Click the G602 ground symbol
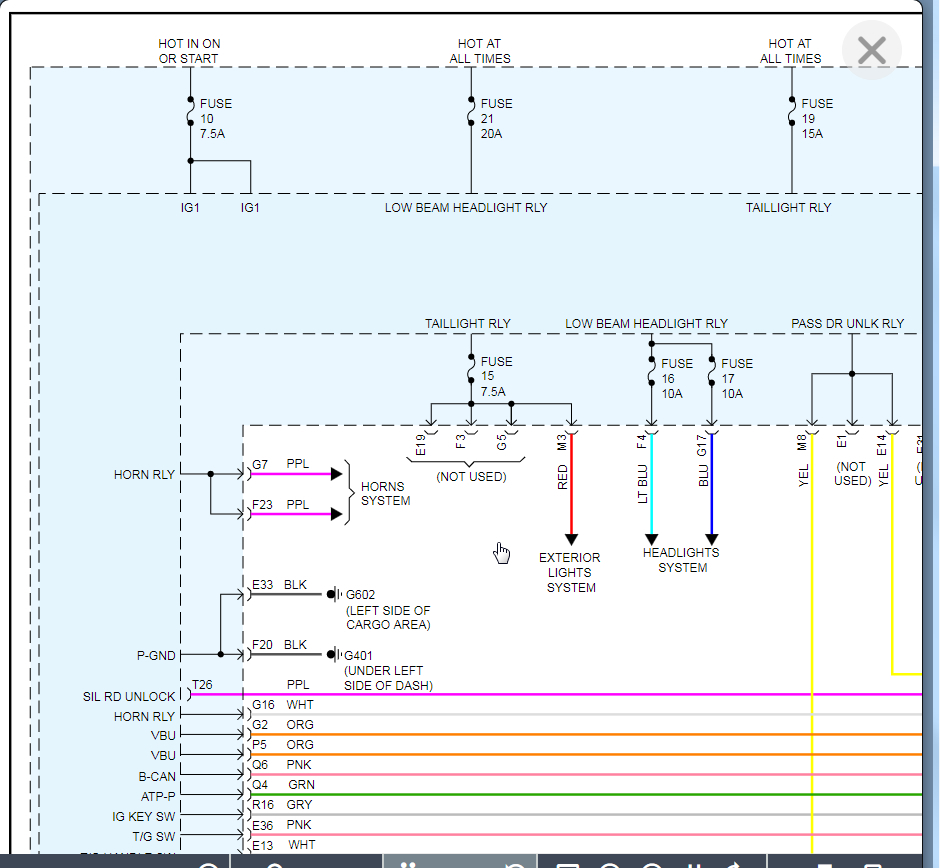Screen dimensions: 940x868 point(333,594)
